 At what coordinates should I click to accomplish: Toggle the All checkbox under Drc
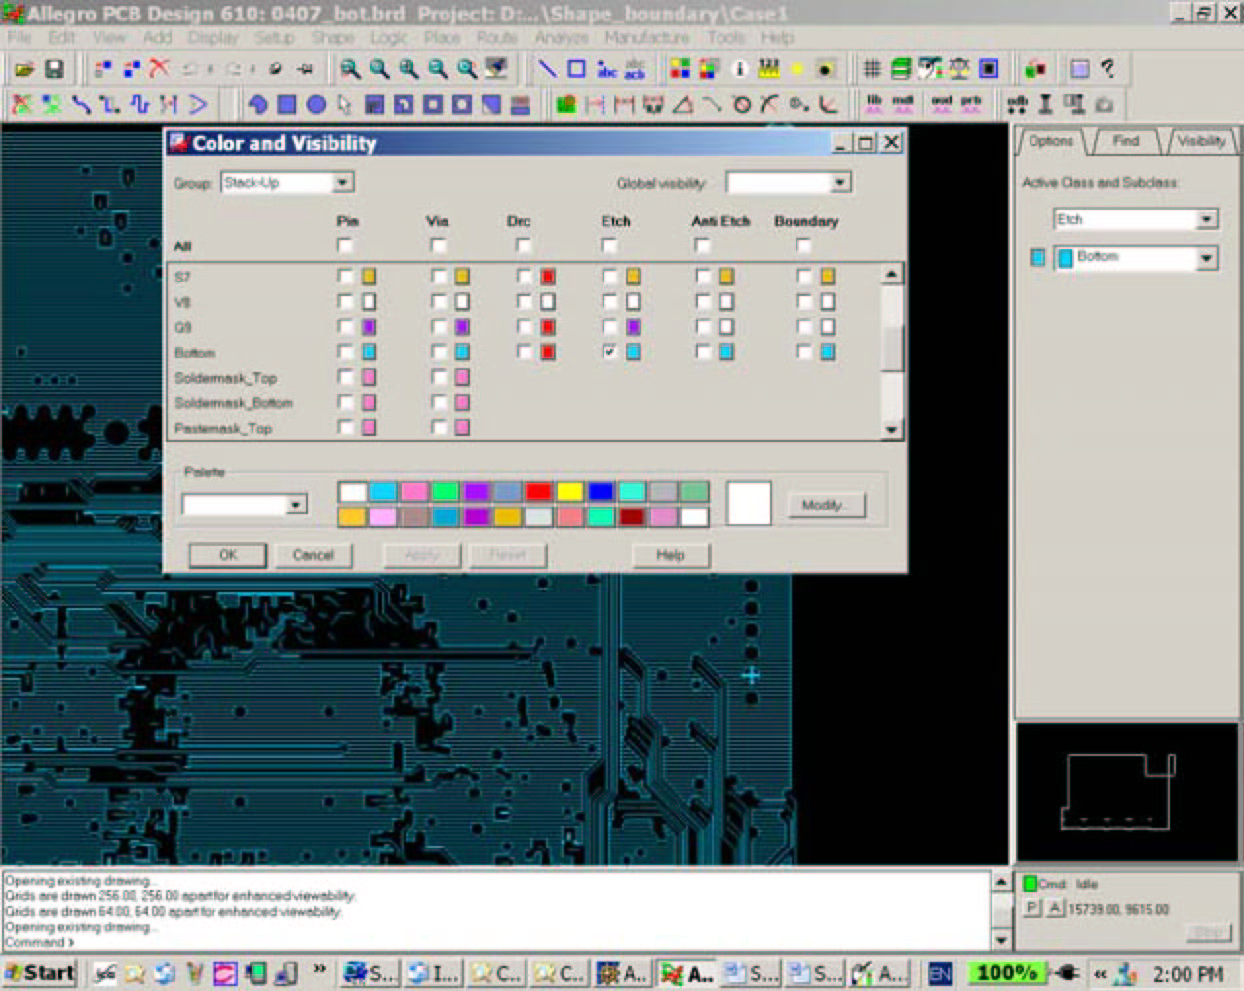(523, 246)
